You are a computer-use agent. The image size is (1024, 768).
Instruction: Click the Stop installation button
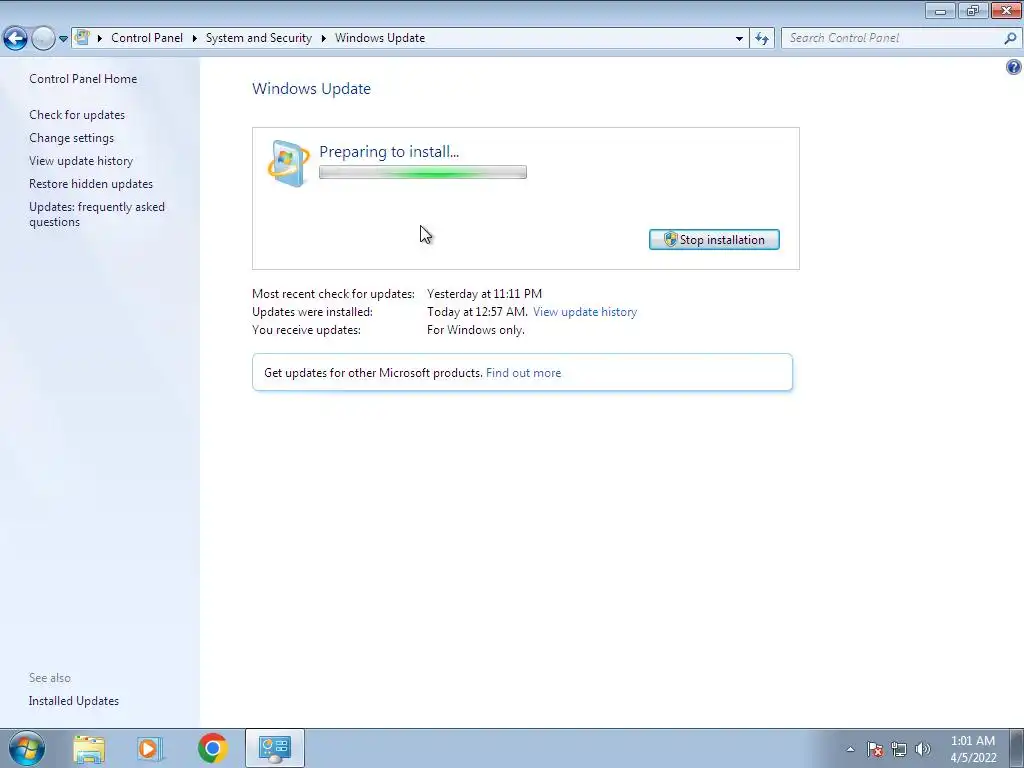pos(714,240)
